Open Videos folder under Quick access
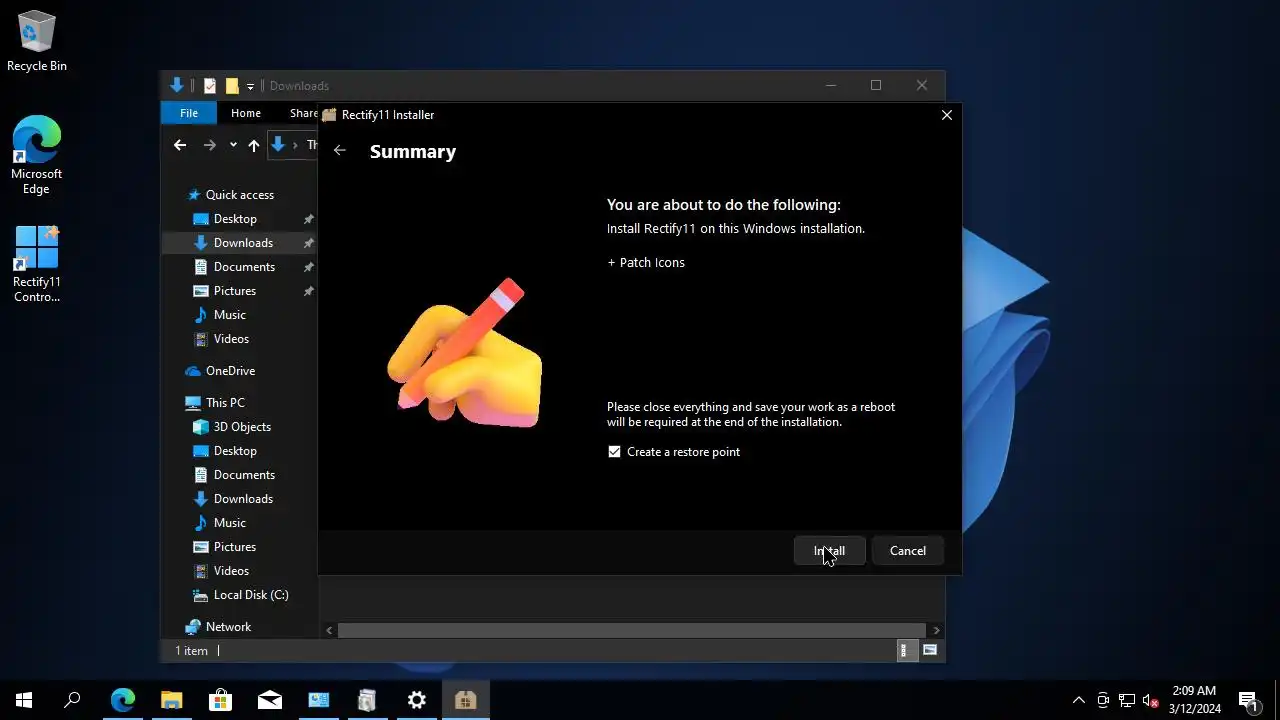The height and width of the screenshot is (720, 1280). click(231, 339)
